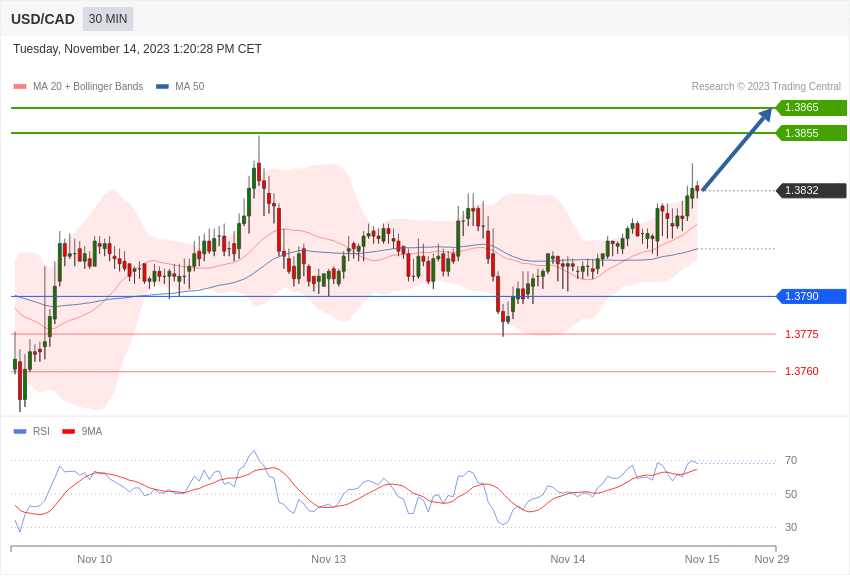Click the RSI 70 axis value
The width and height of the screenshot is (850, 576).
click(x=791, y=461)
